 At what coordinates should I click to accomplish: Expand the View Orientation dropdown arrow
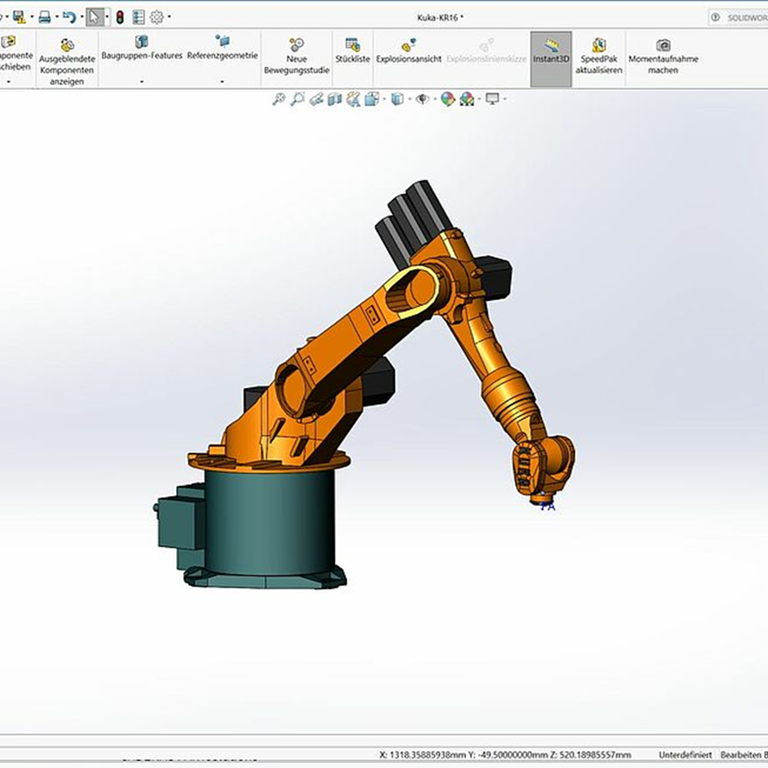(x=384, y=99)
